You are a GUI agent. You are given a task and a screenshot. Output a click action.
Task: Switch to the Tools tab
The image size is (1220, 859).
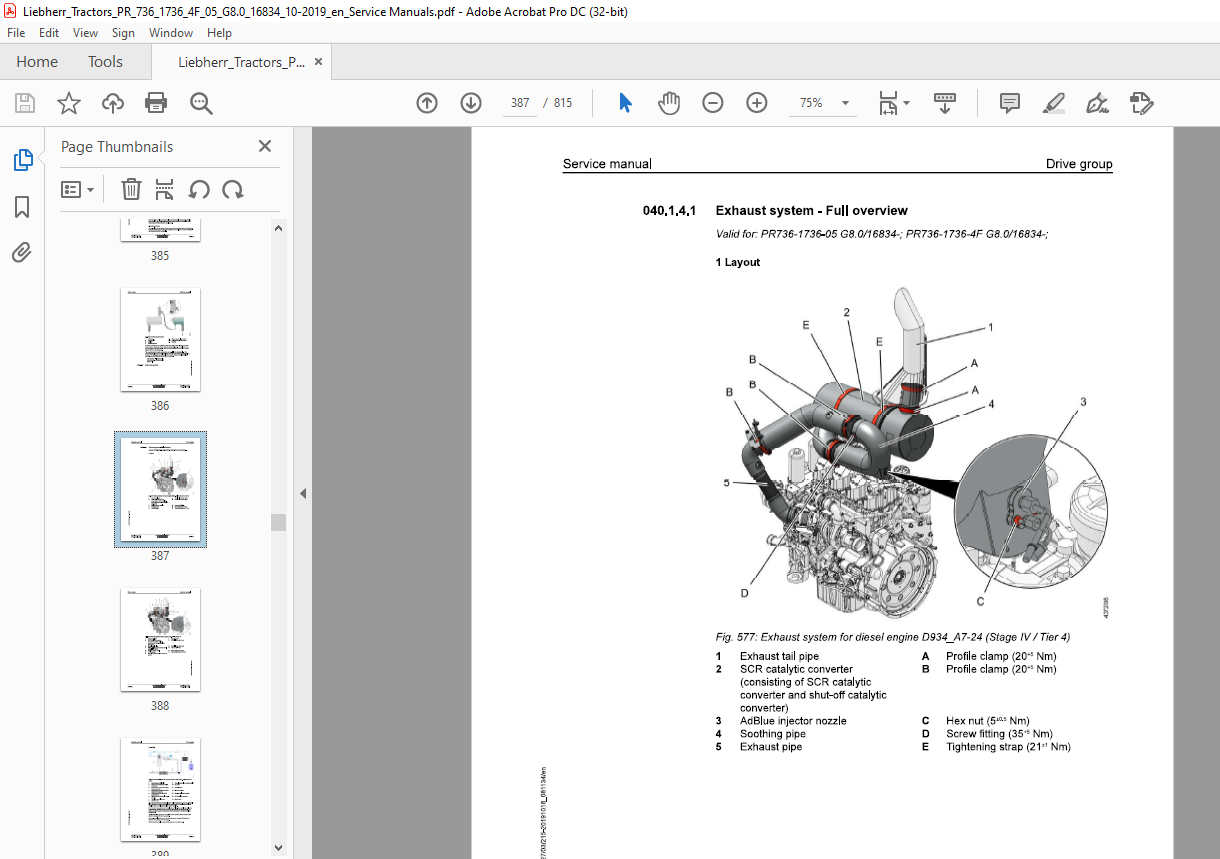click(105, 62)
